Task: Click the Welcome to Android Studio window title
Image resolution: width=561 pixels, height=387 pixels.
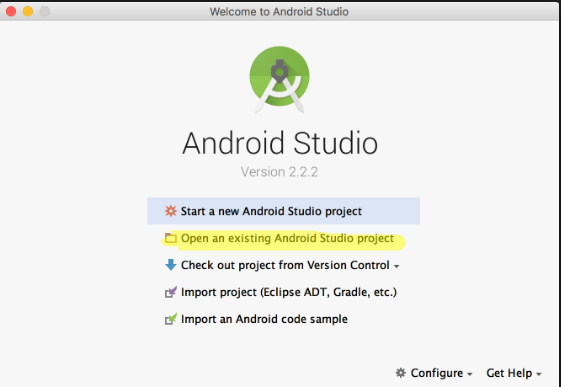Action: (x=279, y=11)
